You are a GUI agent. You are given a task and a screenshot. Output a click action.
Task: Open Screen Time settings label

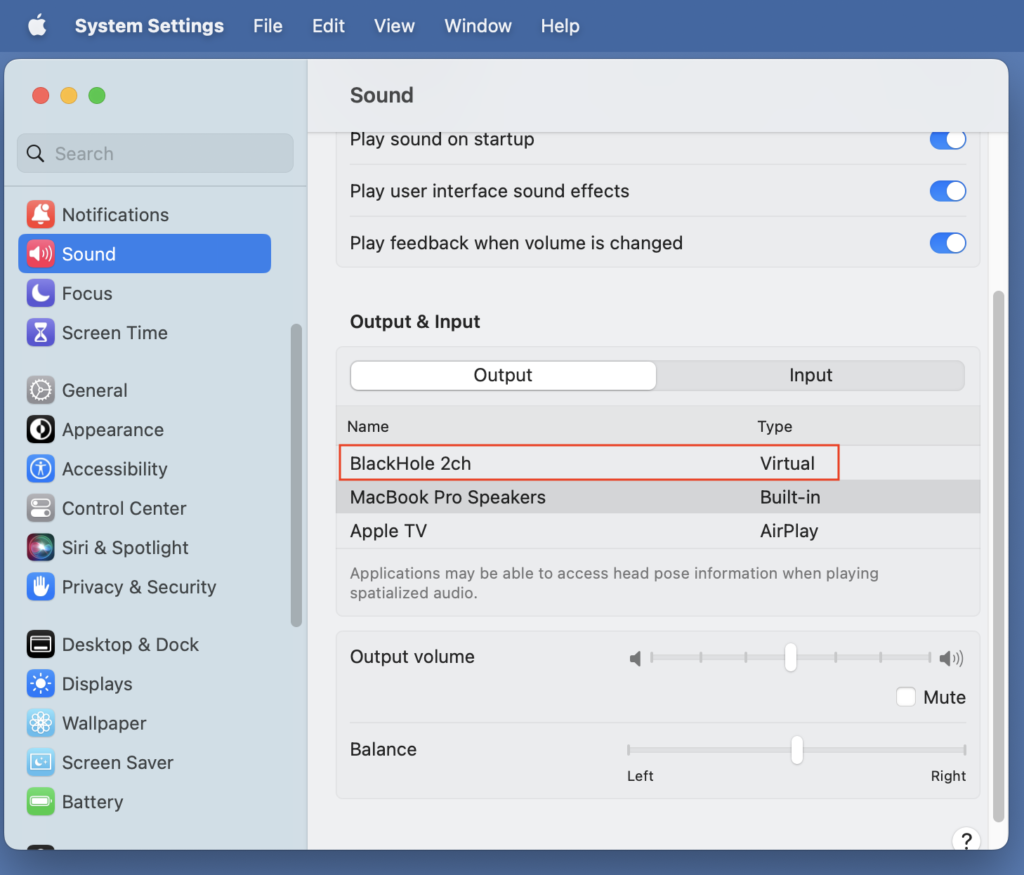point(115,332)
